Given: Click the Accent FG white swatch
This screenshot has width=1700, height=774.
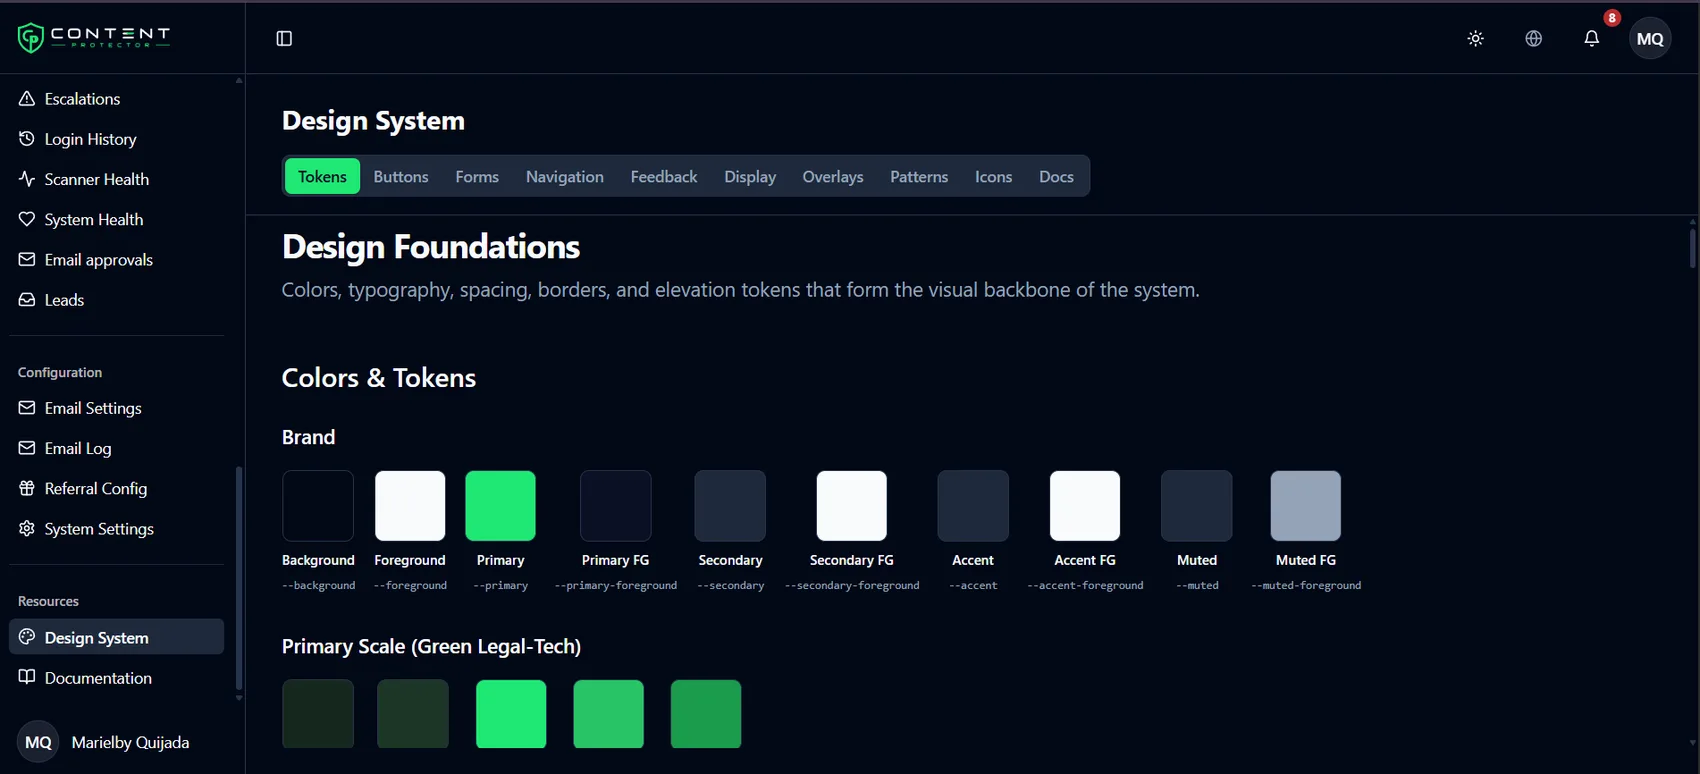Looking at the screenshot, I should coord(1085,506).
